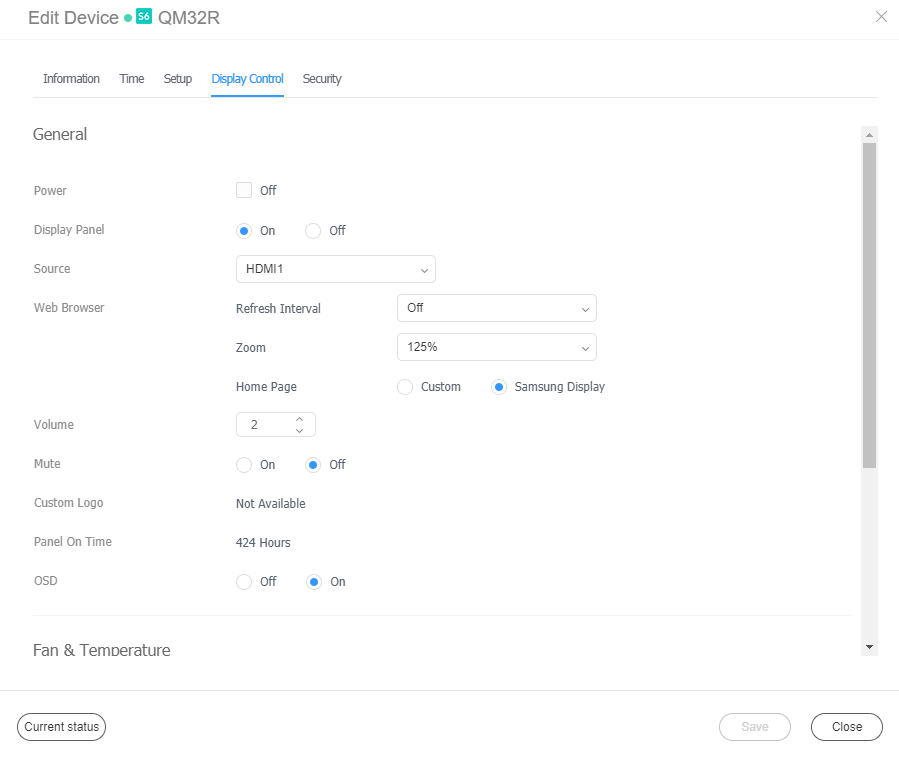Switch to the Information tab
Image resolution: width=899 pixels, height=767 pixels.
(71, 79)
